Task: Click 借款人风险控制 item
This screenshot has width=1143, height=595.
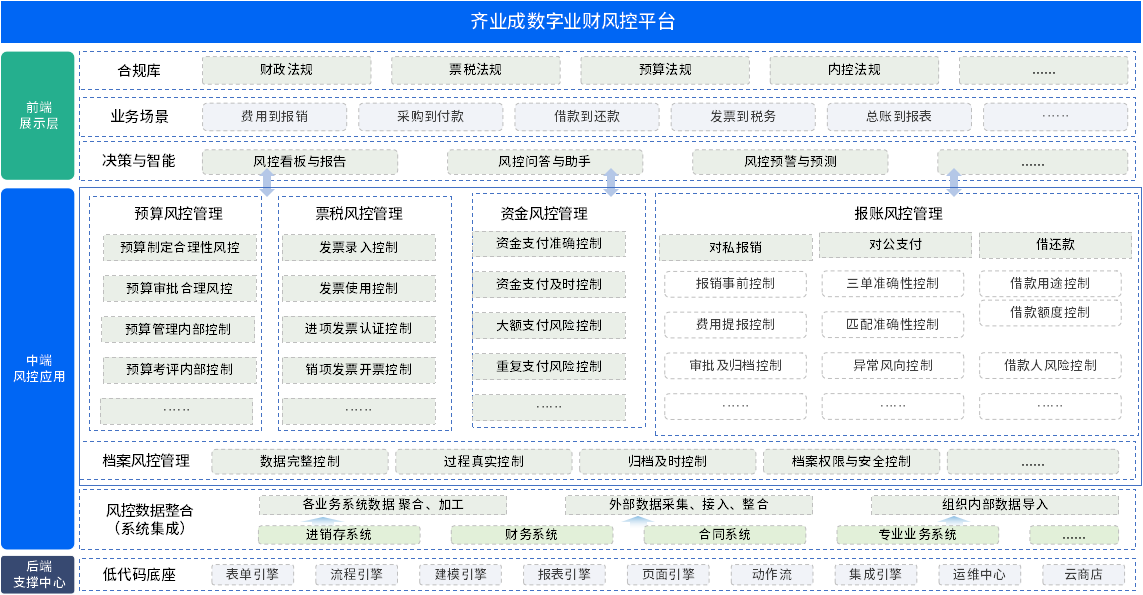Action: (1050, 365)
